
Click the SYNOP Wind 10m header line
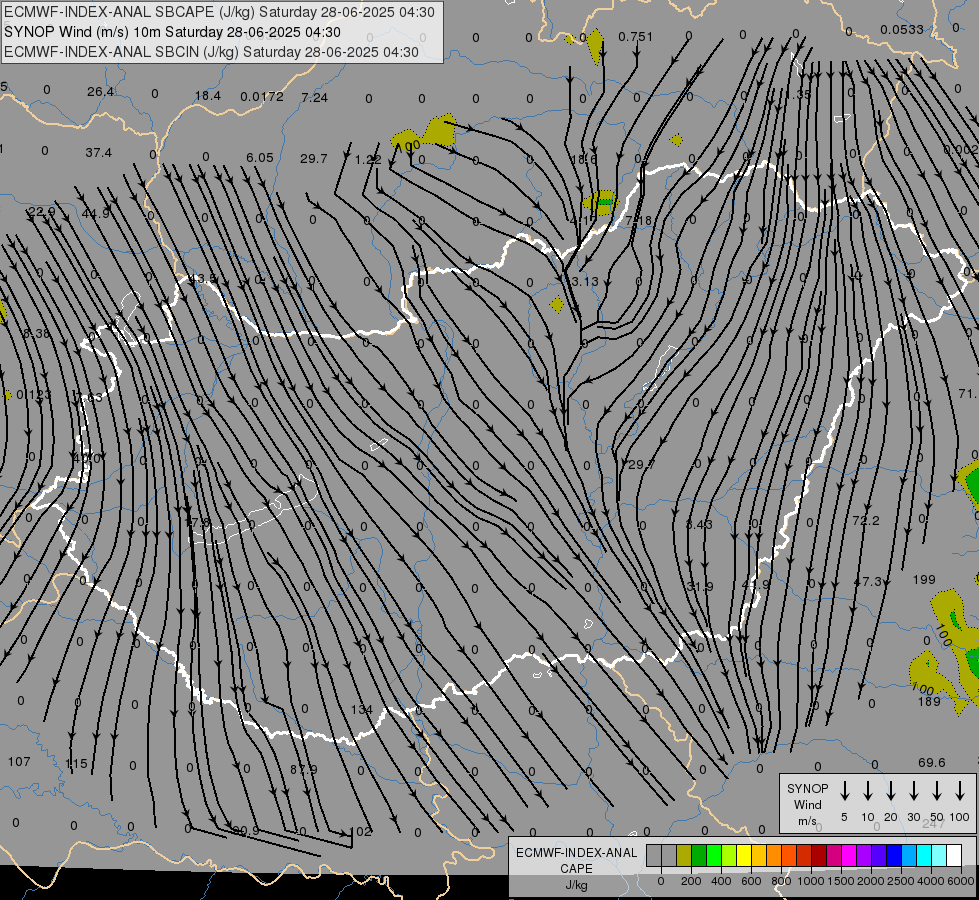point(172,32)
